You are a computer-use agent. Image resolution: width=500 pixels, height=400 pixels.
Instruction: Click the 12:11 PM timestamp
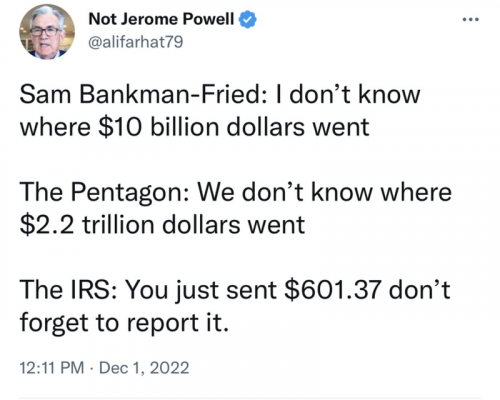52,368
